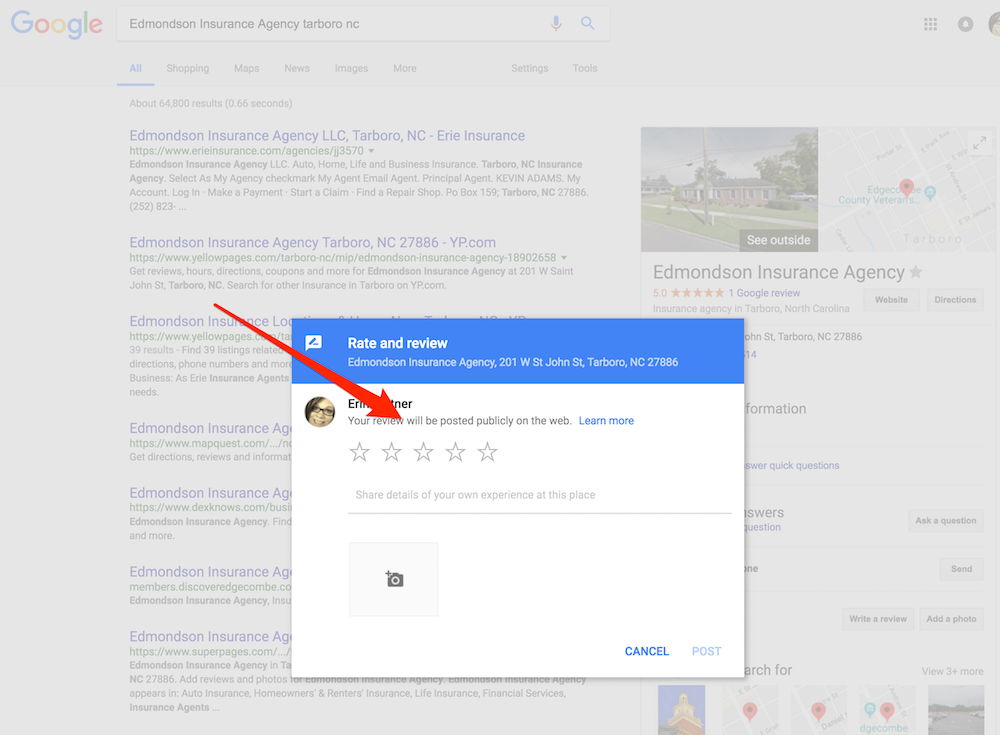The height and width of the screenshot is (735, 1000).
Task: Click the Website button in knowledge panel
Action: [x=891, y=300]
